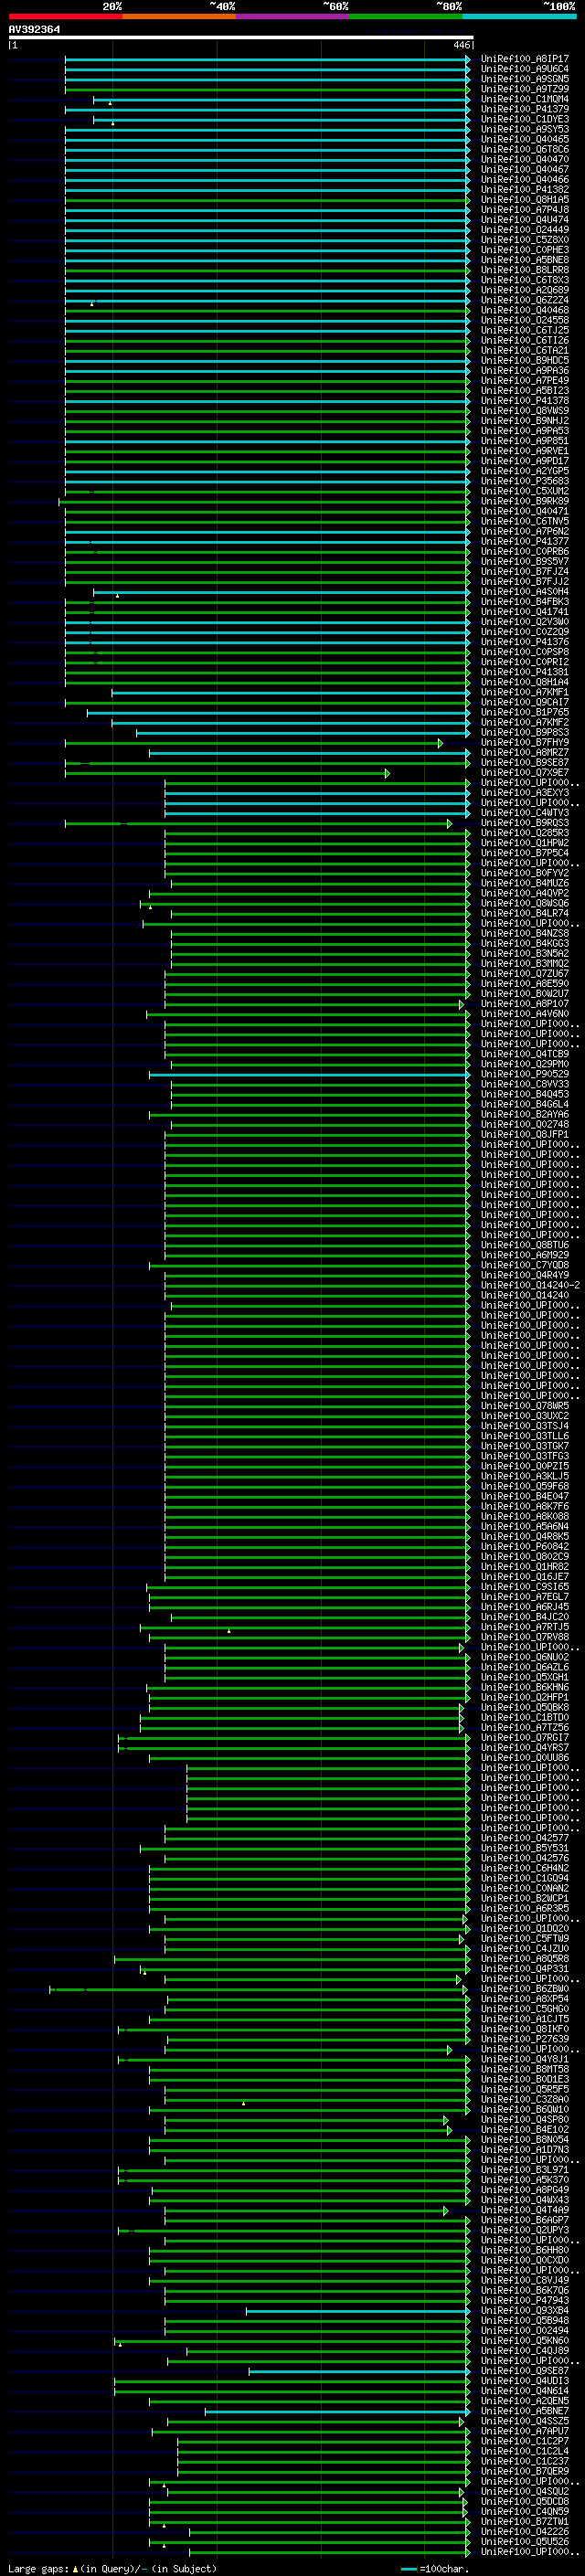Image resolution: width=585 pixels, height=2576 pixels.
Task: Select hit label UniRef100_Q6Z2Z4
Action: (524, 300)
